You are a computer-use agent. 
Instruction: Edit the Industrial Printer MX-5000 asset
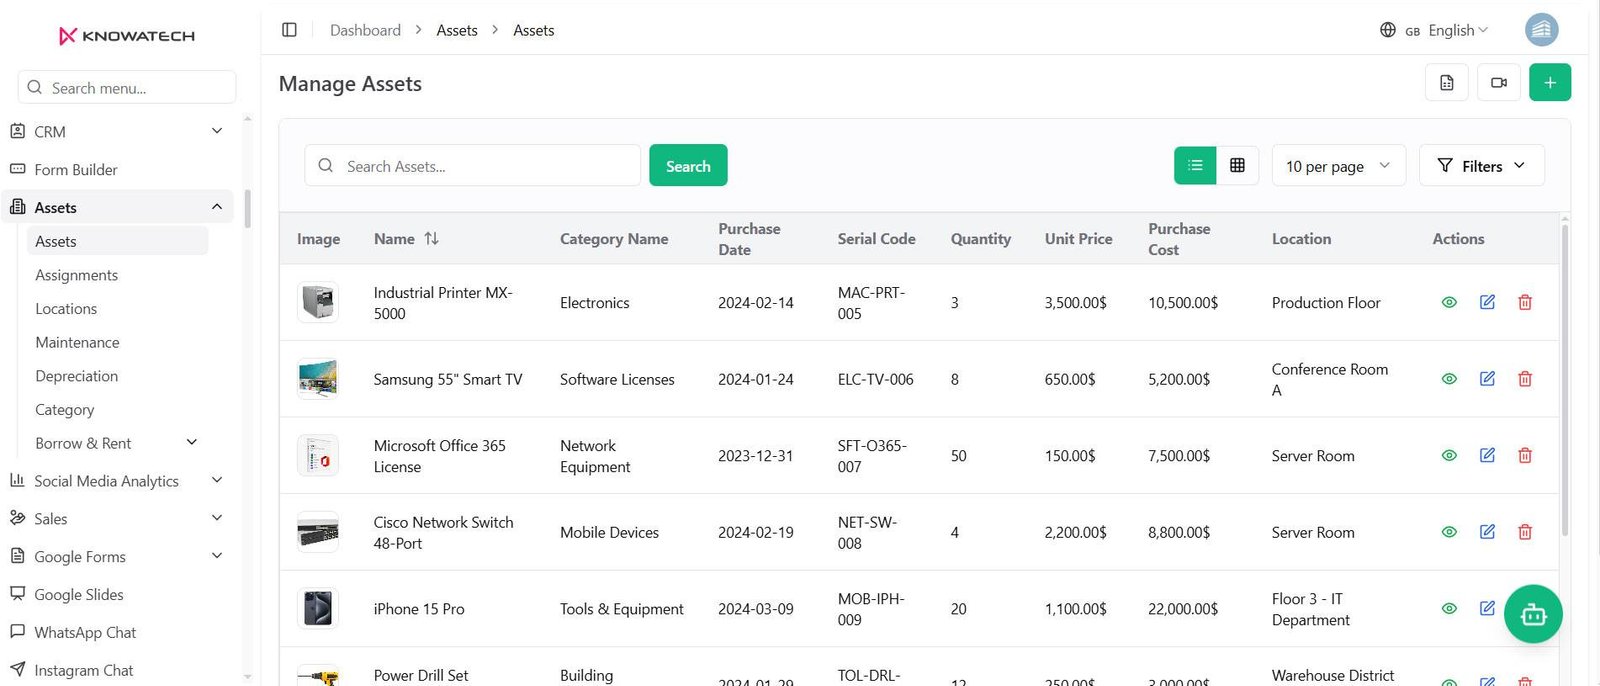pos(1487,302)
